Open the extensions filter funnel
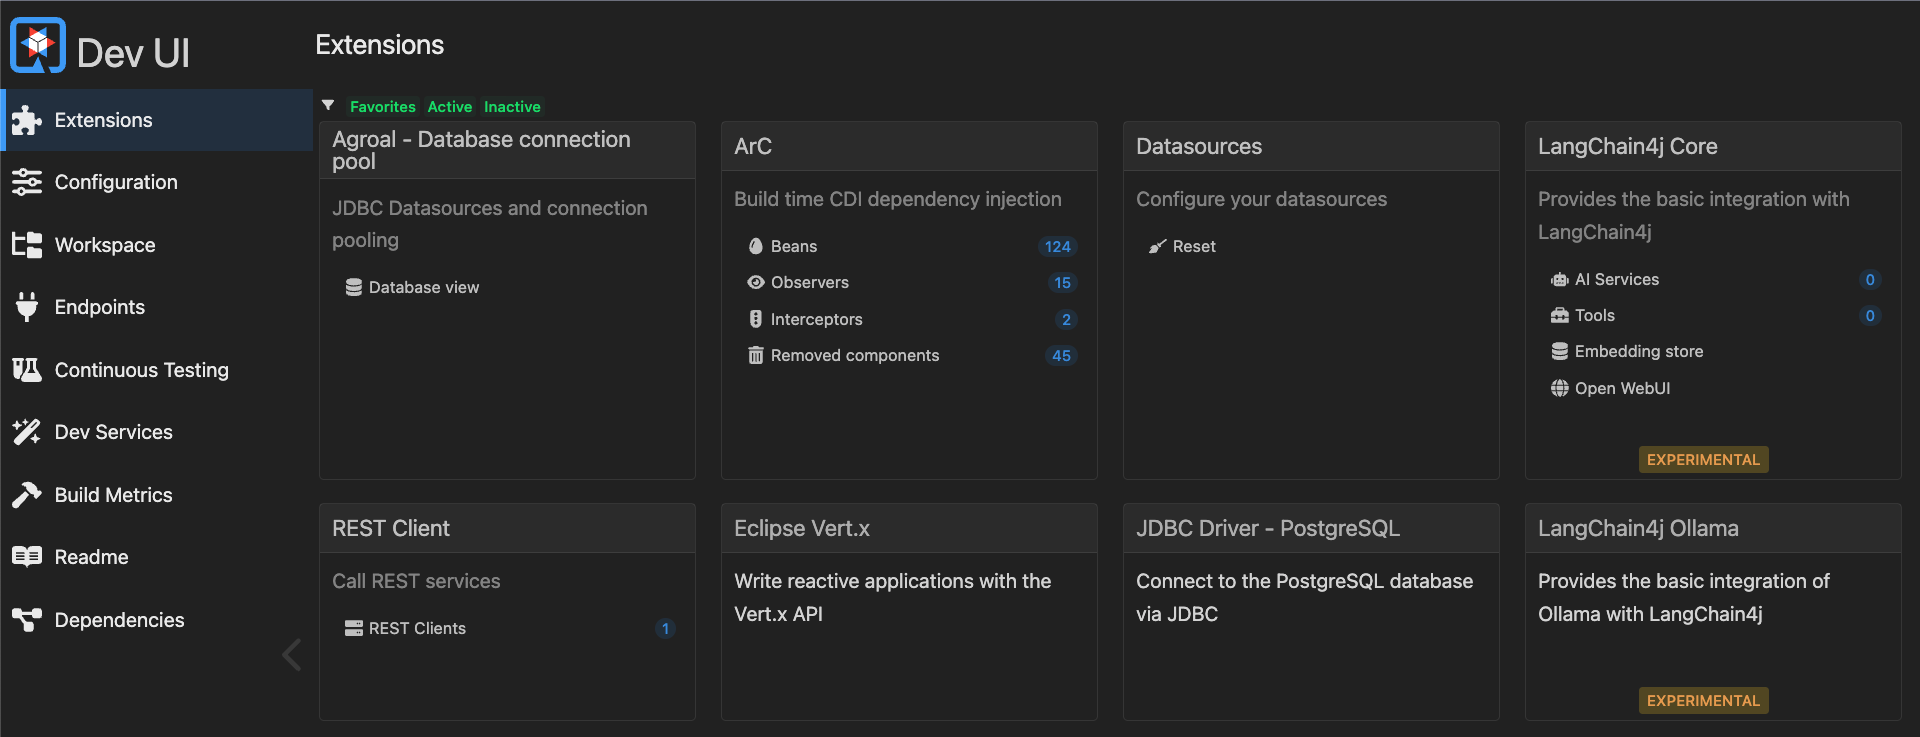 (x=328, y=105)
